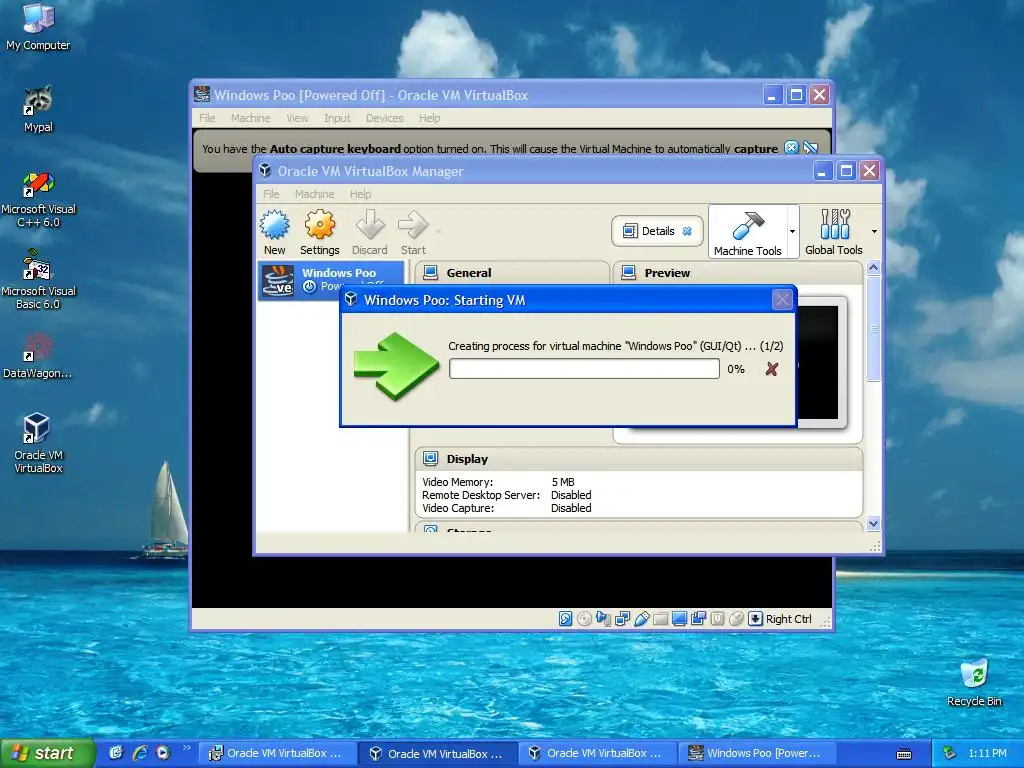Open the View menu in Windows Poo window

pos(297,118)
